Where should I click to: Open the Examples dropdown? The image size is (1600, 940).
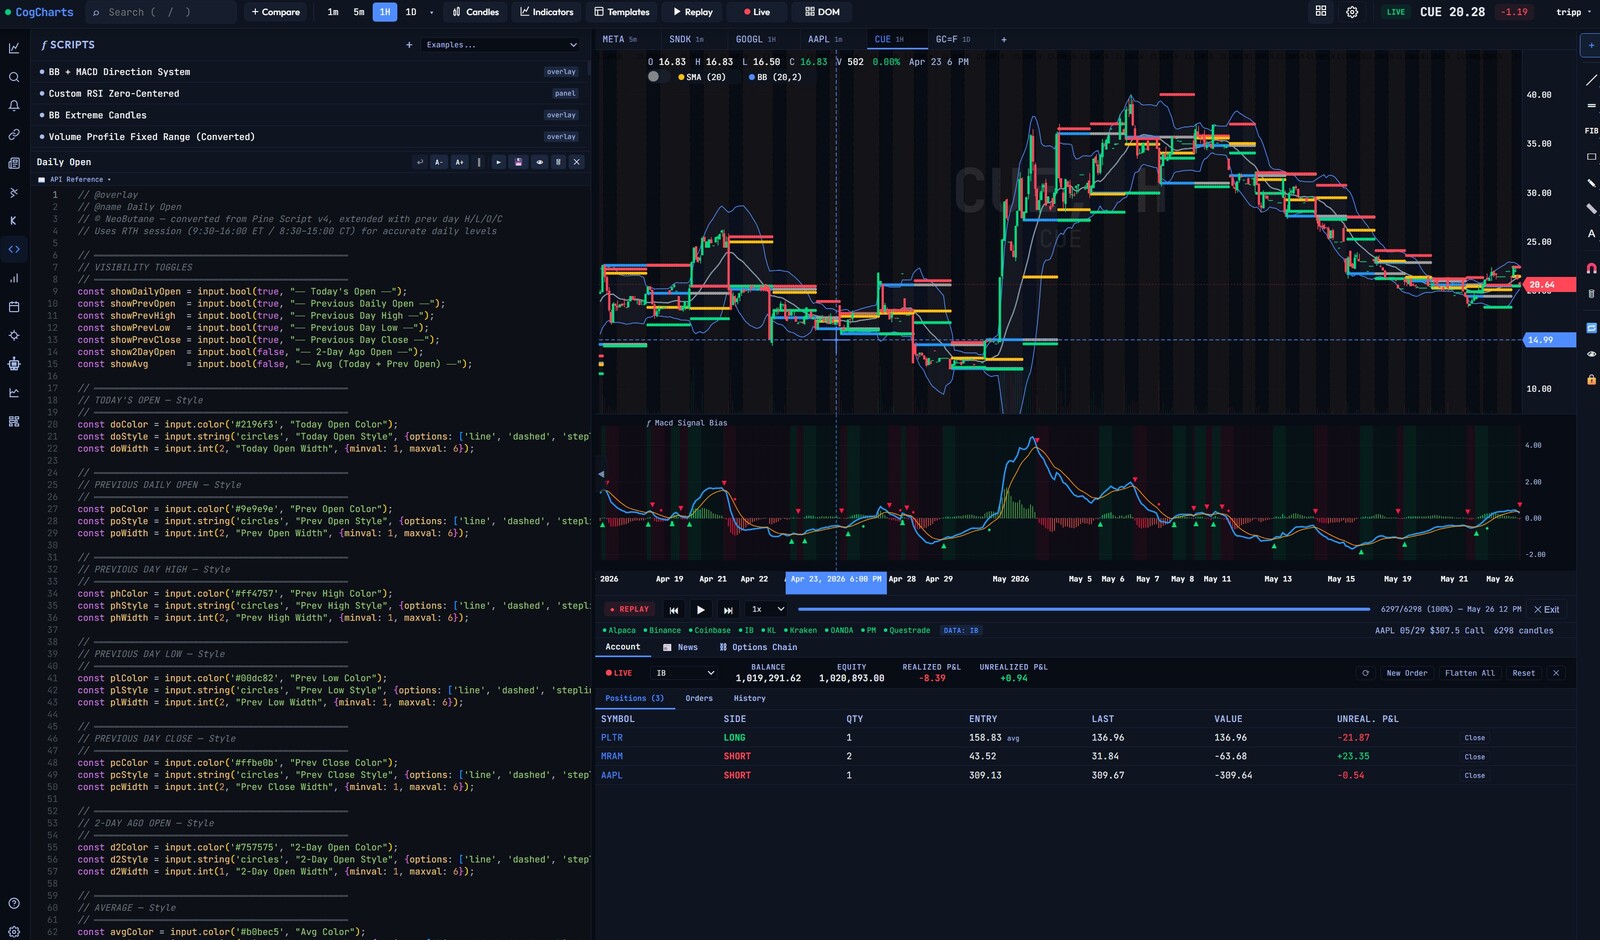point(501,45)
